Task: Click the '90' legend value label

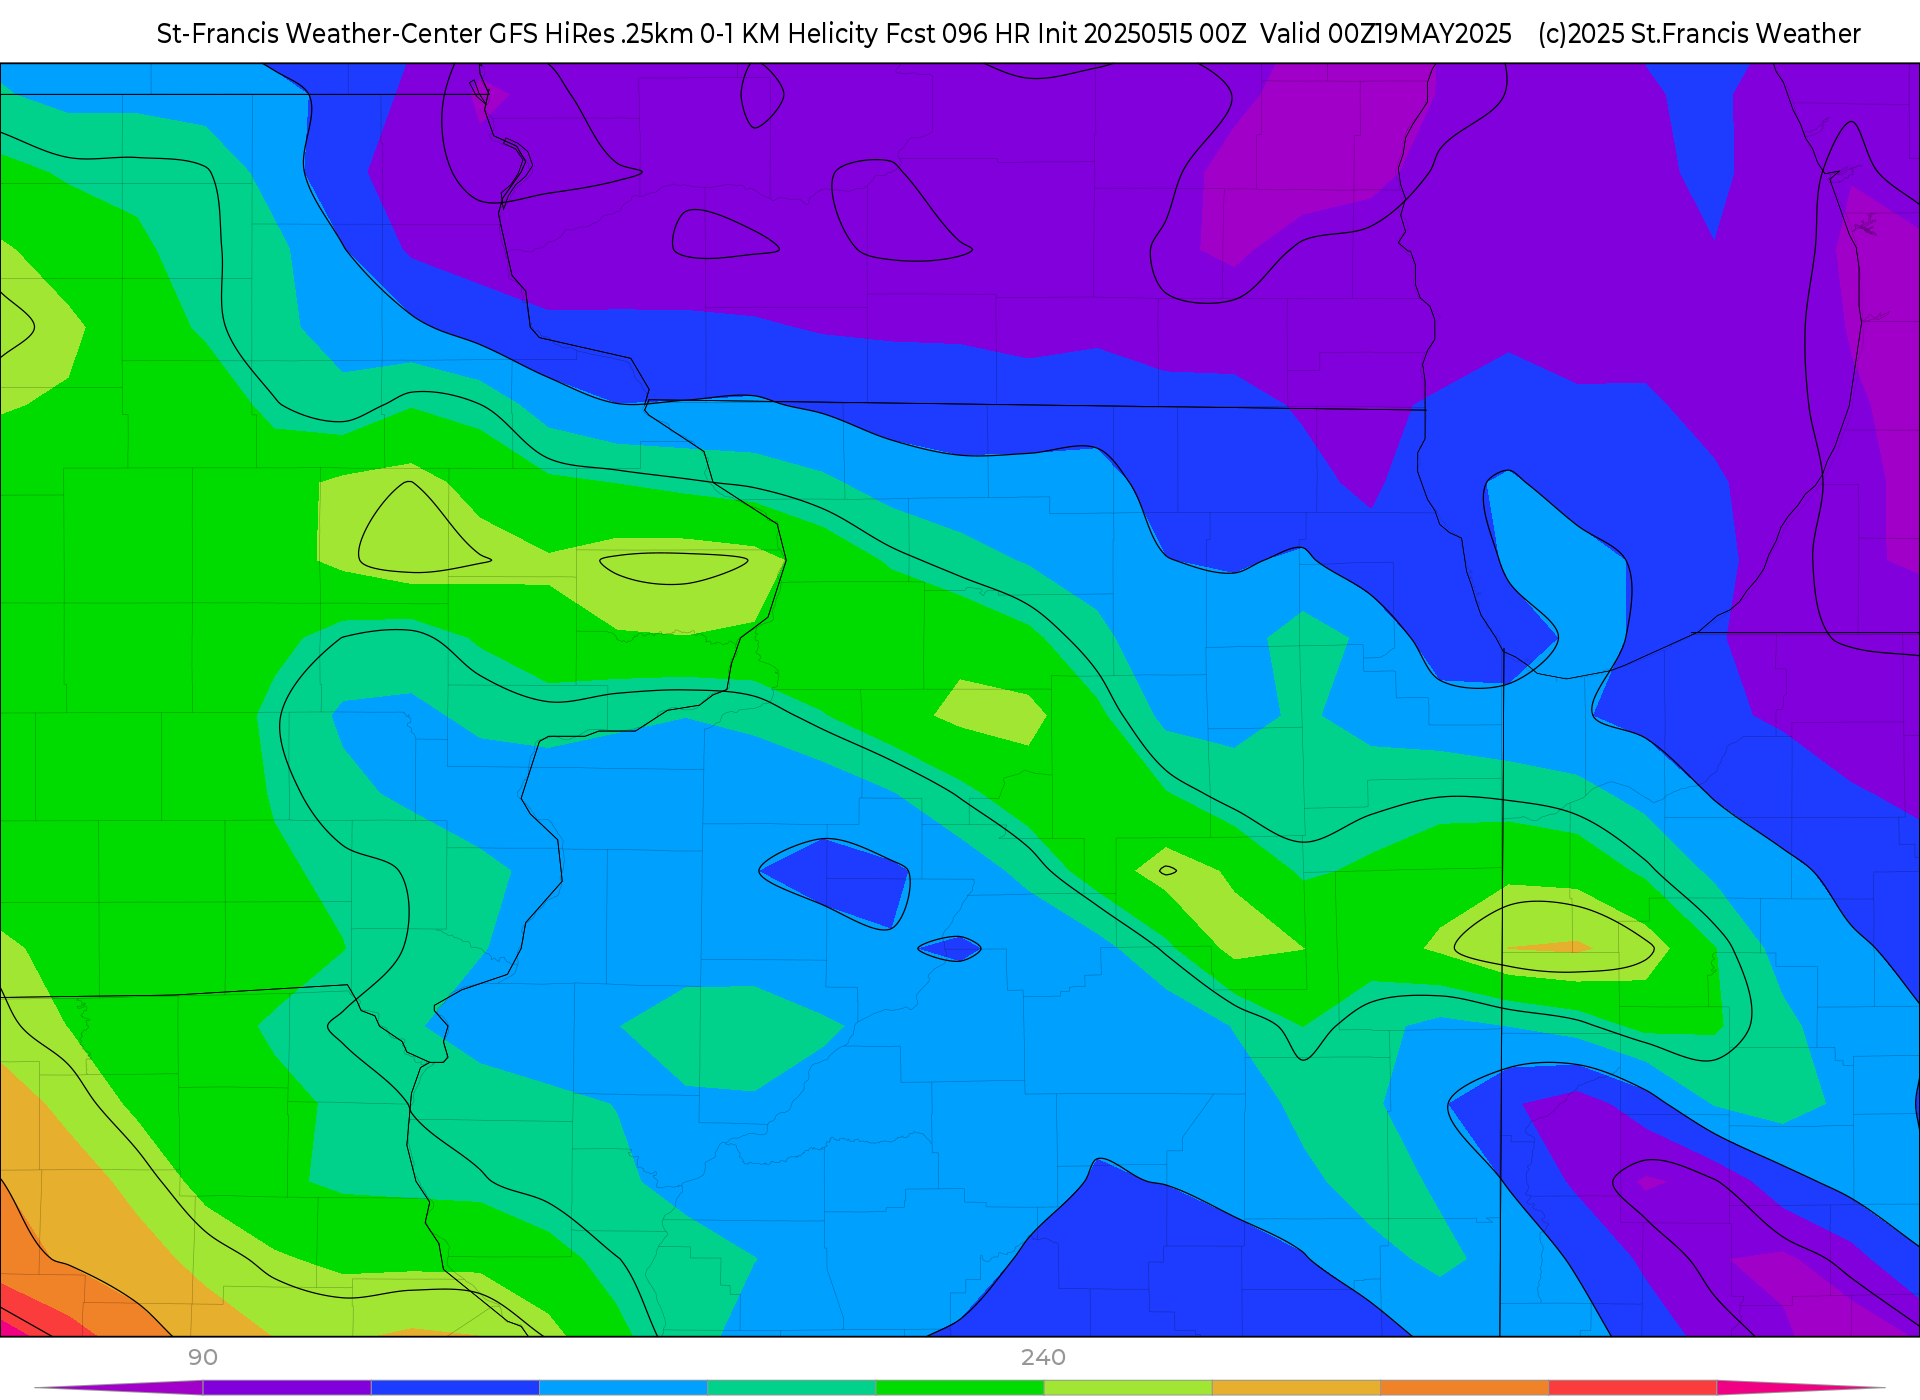Action: [x=203, y=1357]
